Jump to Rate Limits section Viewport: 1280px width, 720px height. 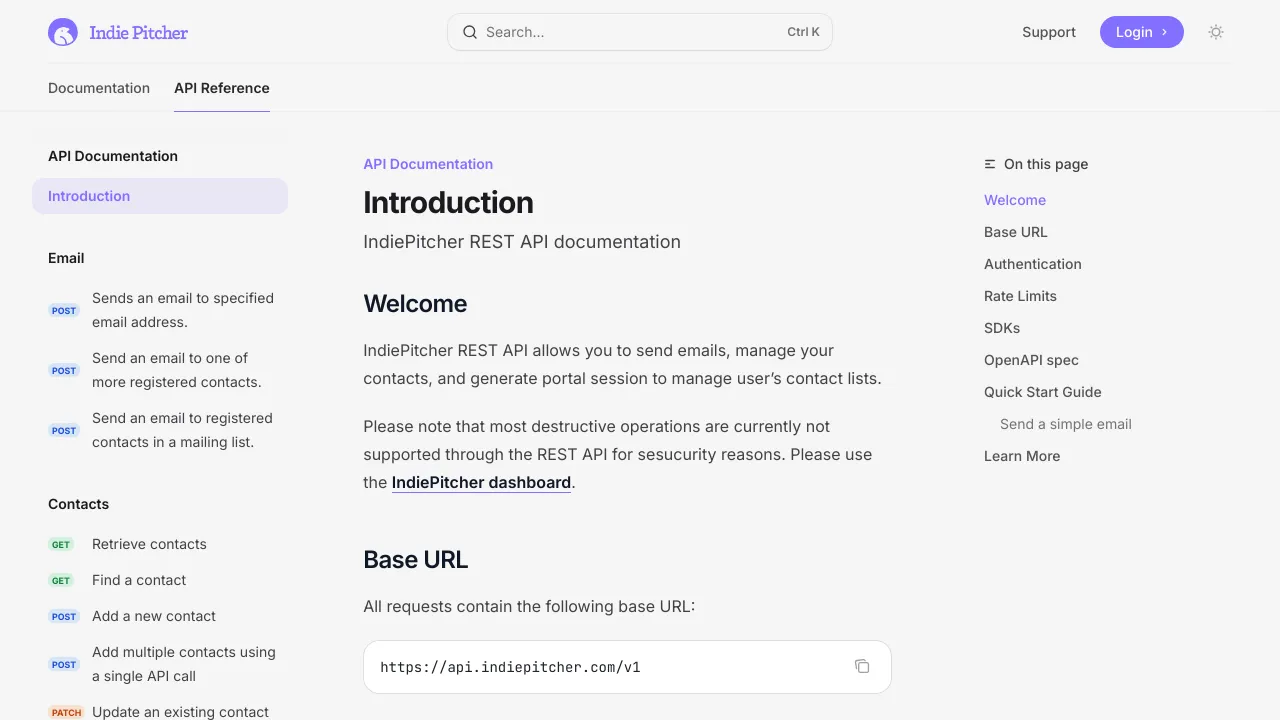coord(1020,296)
